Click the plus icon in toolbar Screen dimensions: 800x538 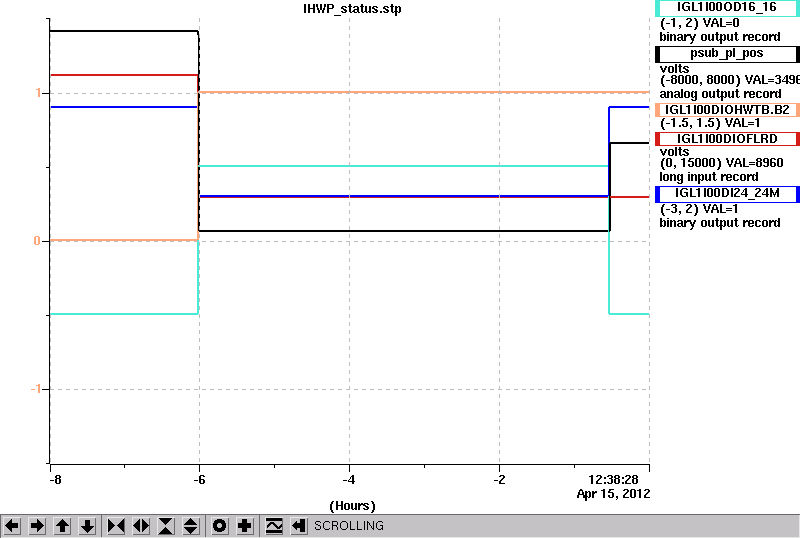[245, 526]
